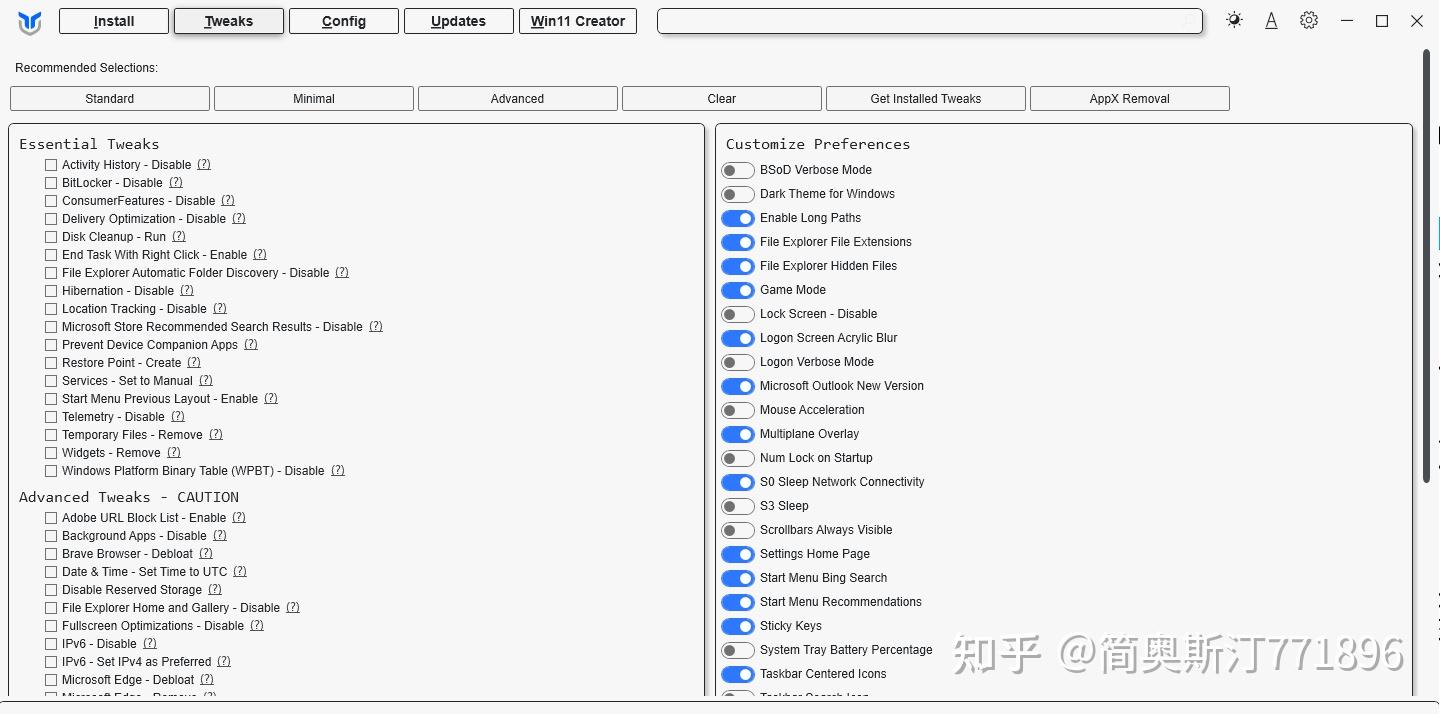This screenshot has height=714, width=1440.
Task: Check Activity History - Disable
Action: [51, 165]
